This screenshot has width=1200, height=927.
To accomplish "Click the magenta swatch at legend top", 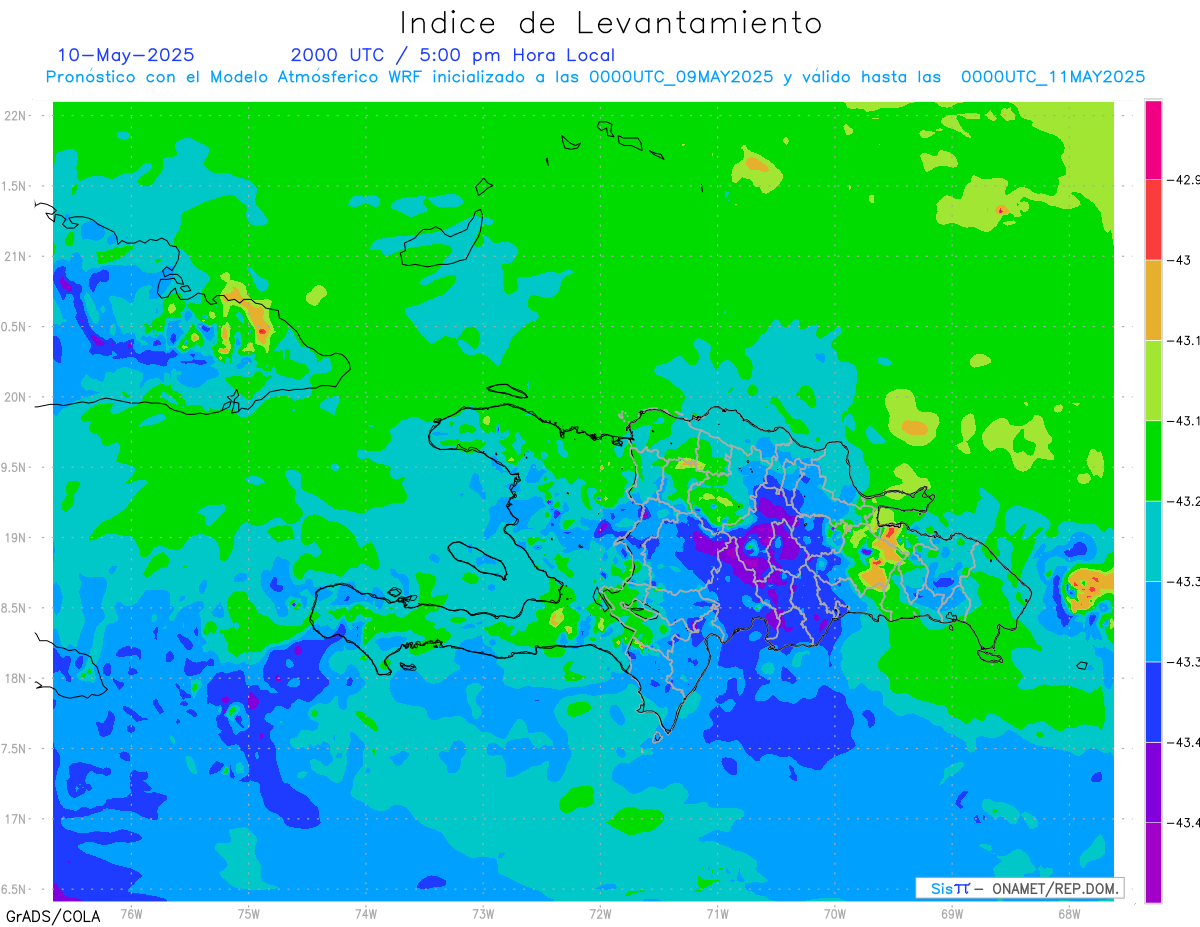I will [1153, 140].
